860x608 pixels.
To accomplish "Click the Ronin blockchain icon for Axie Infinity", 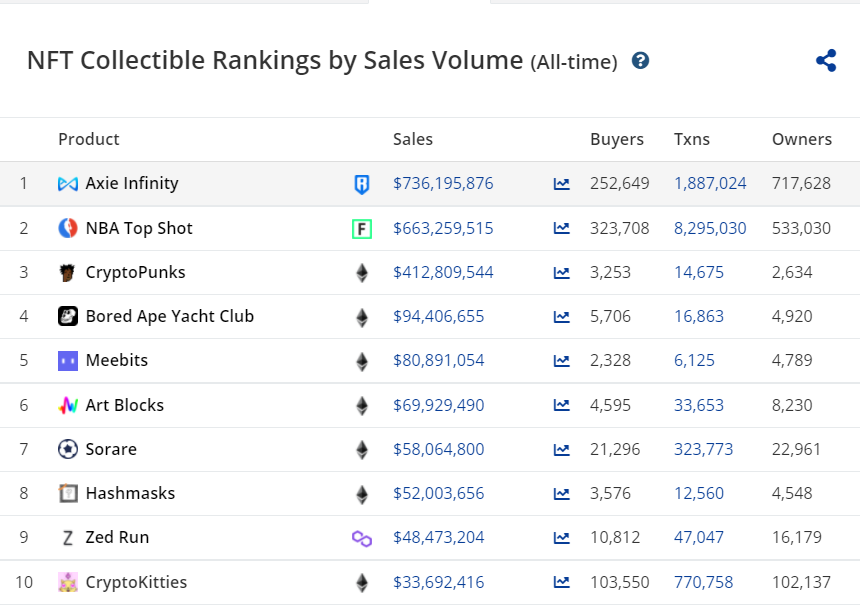I will pyautogui.click(x=362, y=184).
